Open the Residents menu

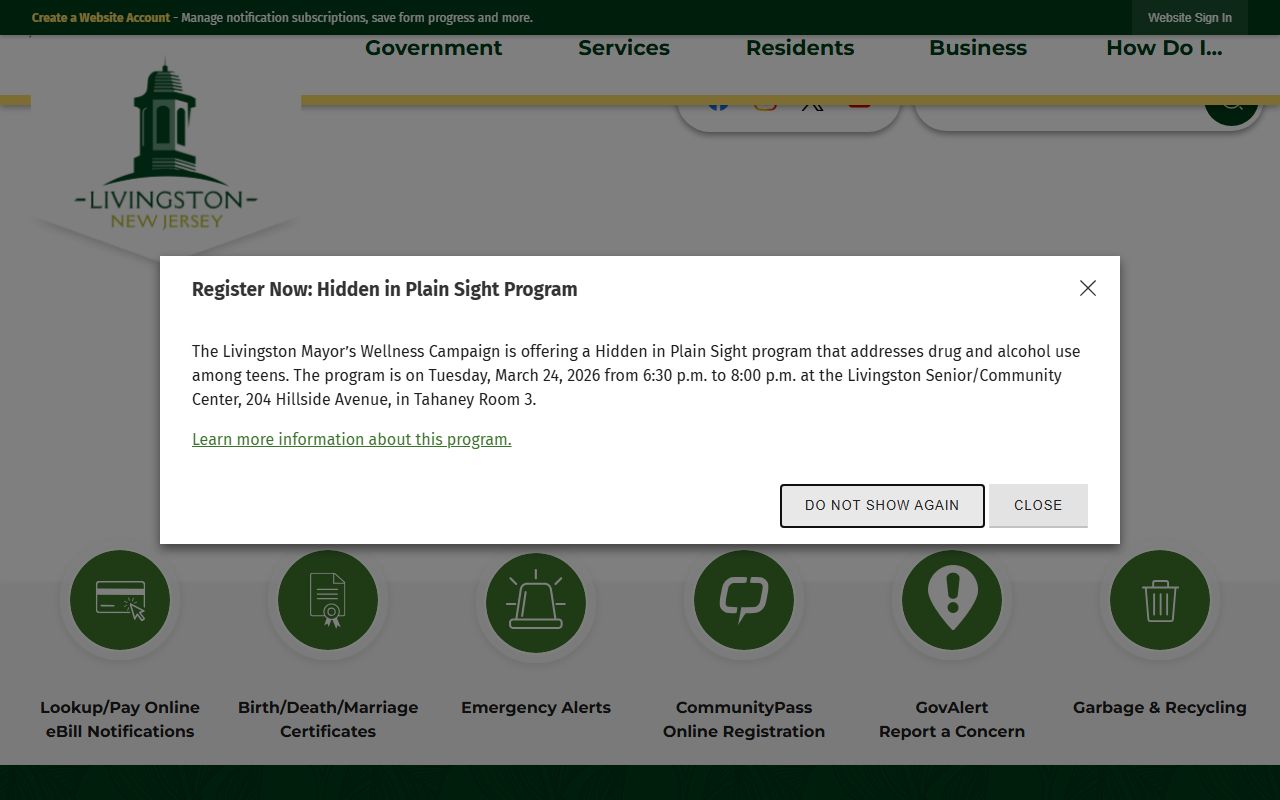tap(800, 48)
